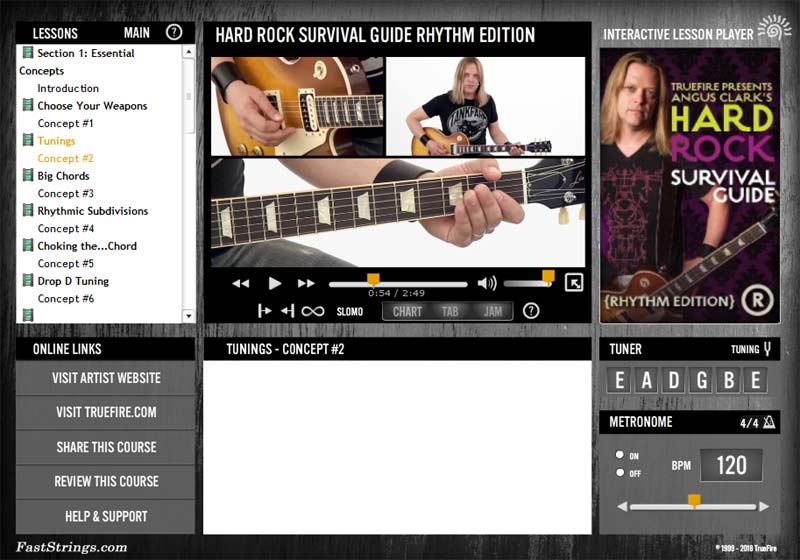Click the help icon in Lessons header
This screenshot has height=560, width=800.
174,33
